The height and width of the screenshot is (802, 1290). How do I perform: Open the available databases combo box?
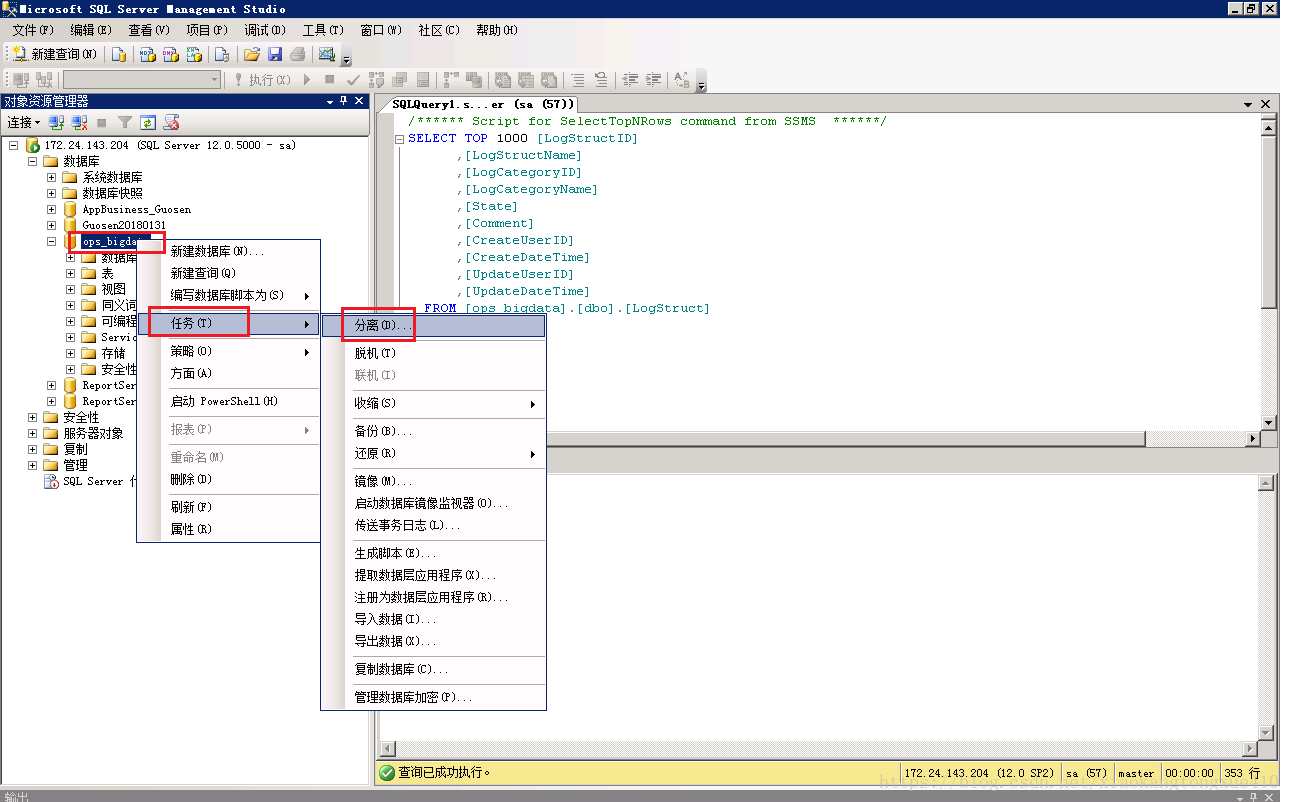pyautogui.click(x=142, y=80)
